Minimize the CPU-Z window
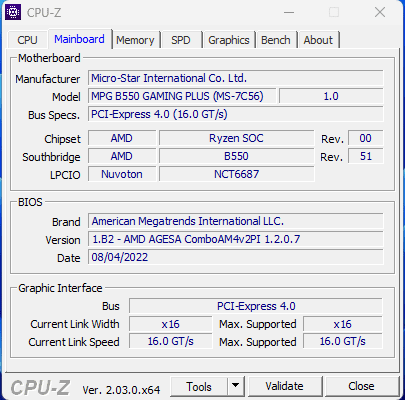This screenshot has width=405, height=400. [289, 13]
